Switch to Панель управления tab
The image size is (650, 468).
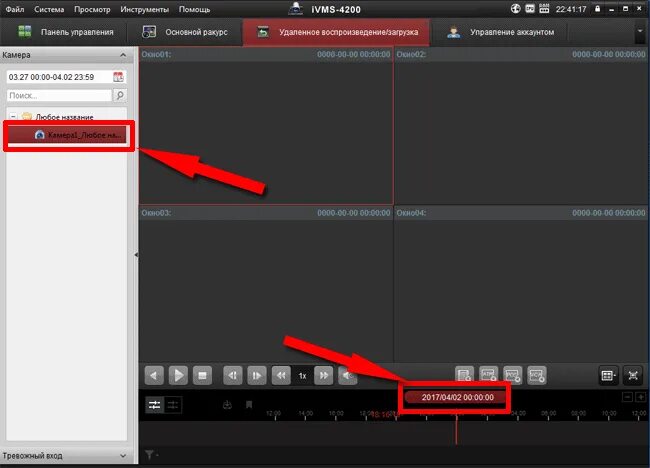coord(65,32)
